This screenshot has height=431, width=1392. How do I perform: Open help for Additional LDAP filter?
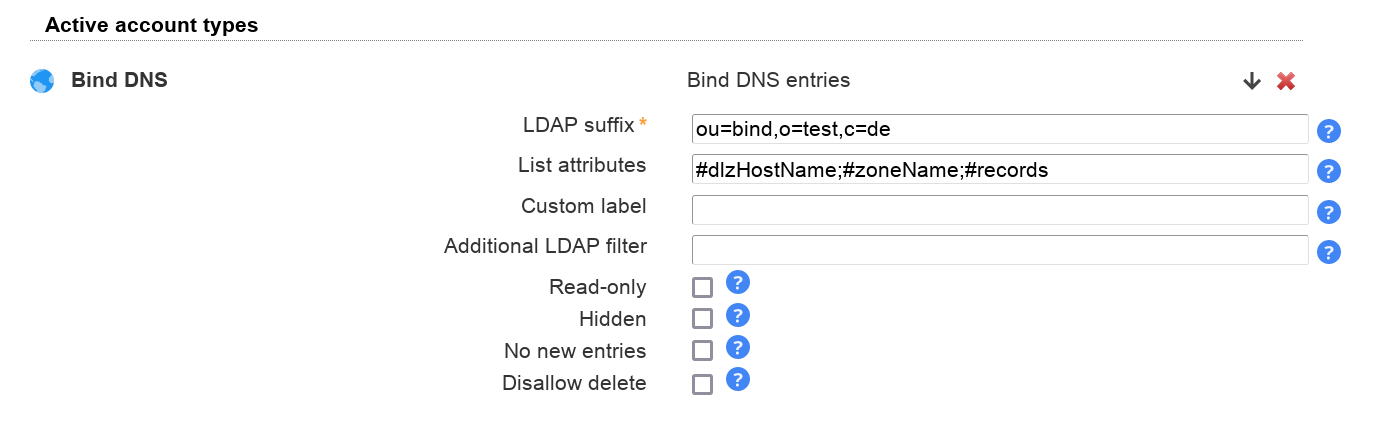click(1329, 252)
